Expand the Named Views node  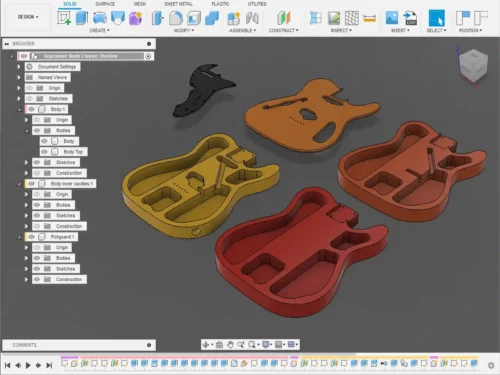pos(19,77)
